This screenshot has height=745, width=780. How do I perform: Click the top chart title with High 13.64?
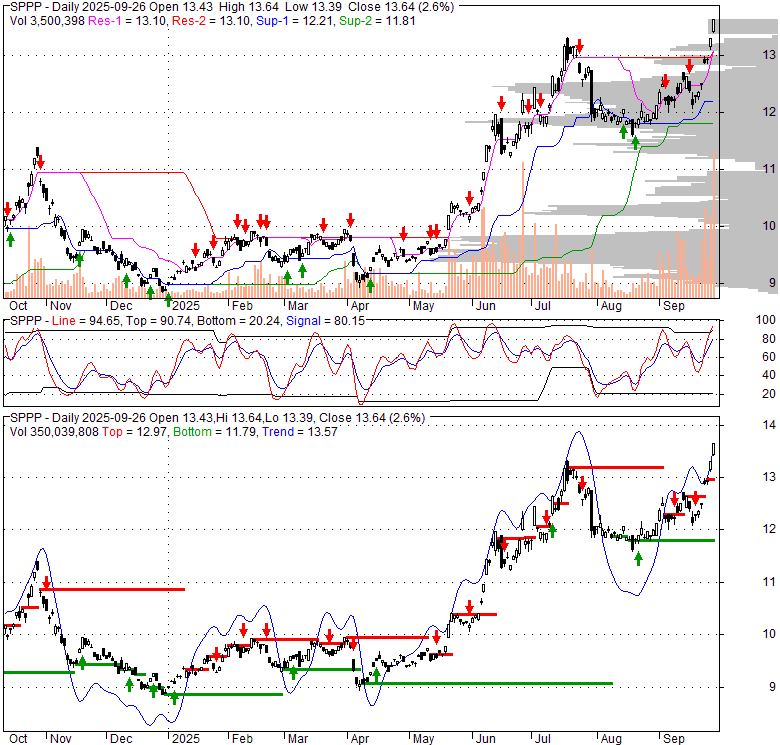pos(232,7)
